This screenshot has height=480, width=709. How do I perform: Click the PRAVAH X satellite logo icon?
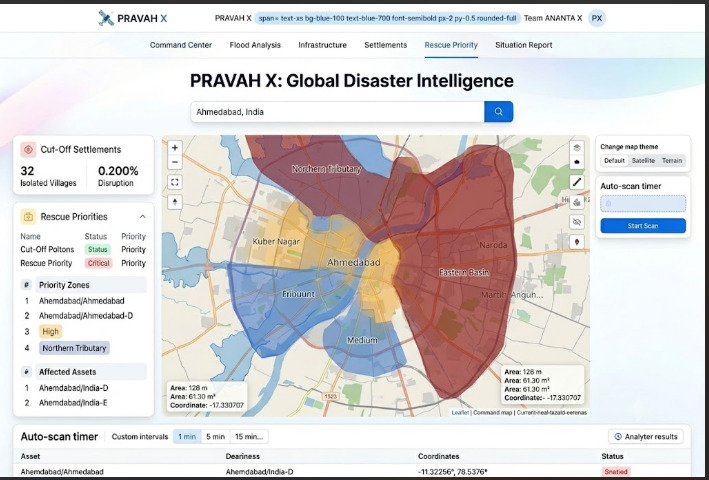pyautogui.click(x=106, y=18)
